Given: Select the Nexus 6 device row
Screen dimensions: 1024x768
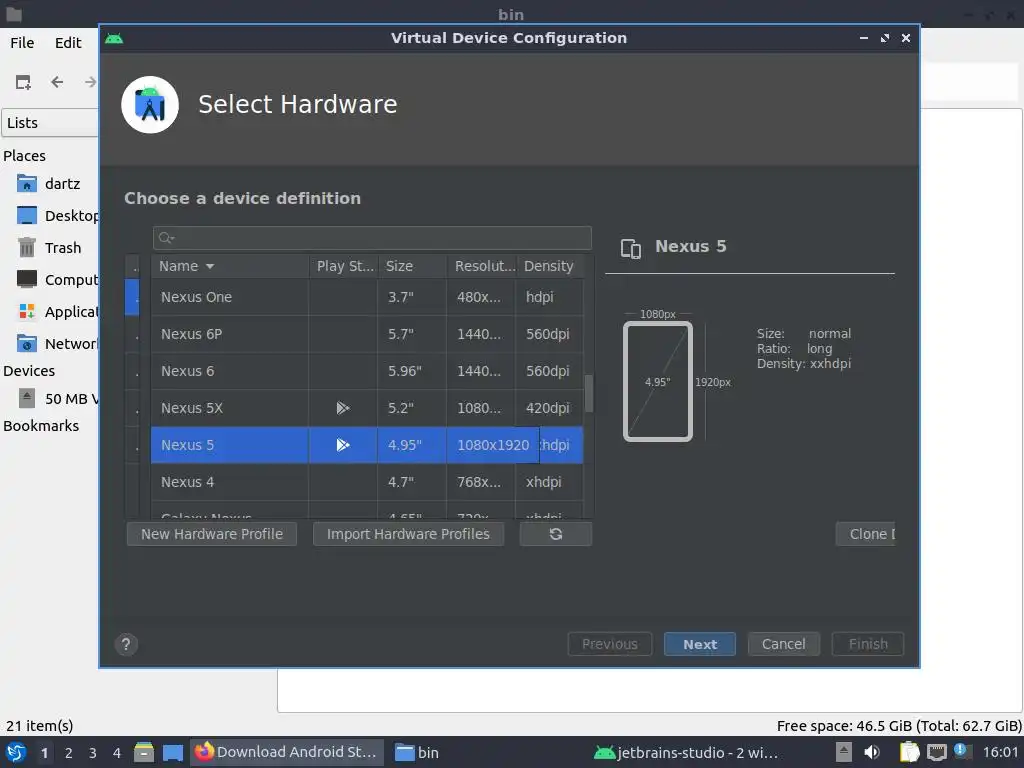Looking at the screenshot, I should coord(367,371).
